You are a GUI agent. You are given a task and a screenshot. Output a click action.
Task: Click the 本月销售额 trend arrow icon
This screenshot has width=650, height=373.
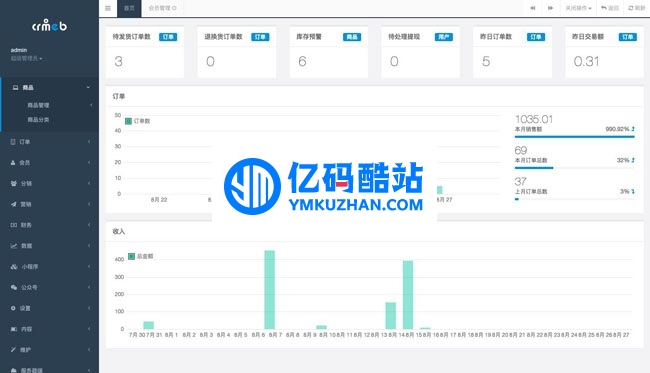click(633, 129)
